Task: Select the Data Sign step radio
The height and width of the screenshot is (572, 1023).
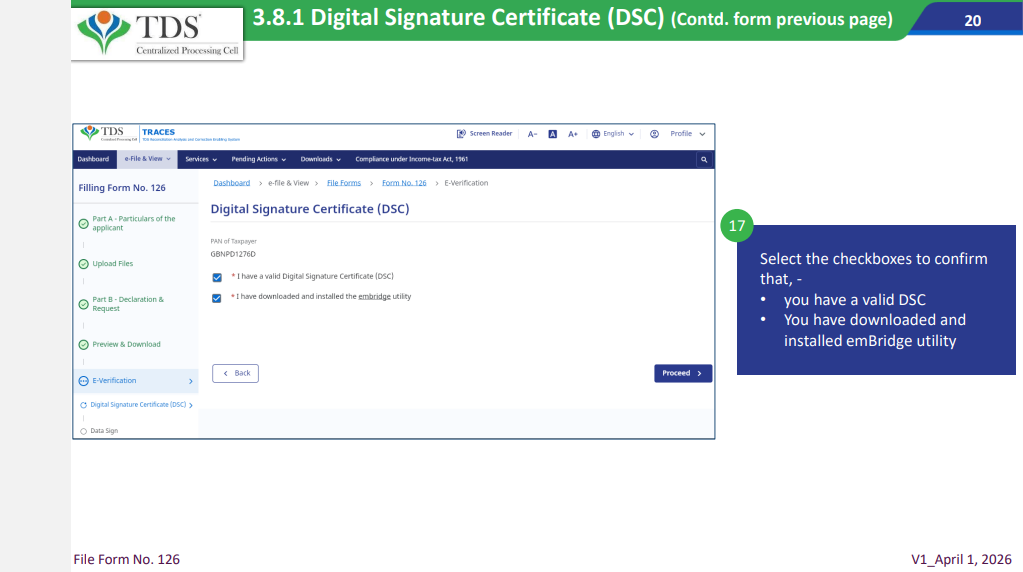Action: point(83,431)
